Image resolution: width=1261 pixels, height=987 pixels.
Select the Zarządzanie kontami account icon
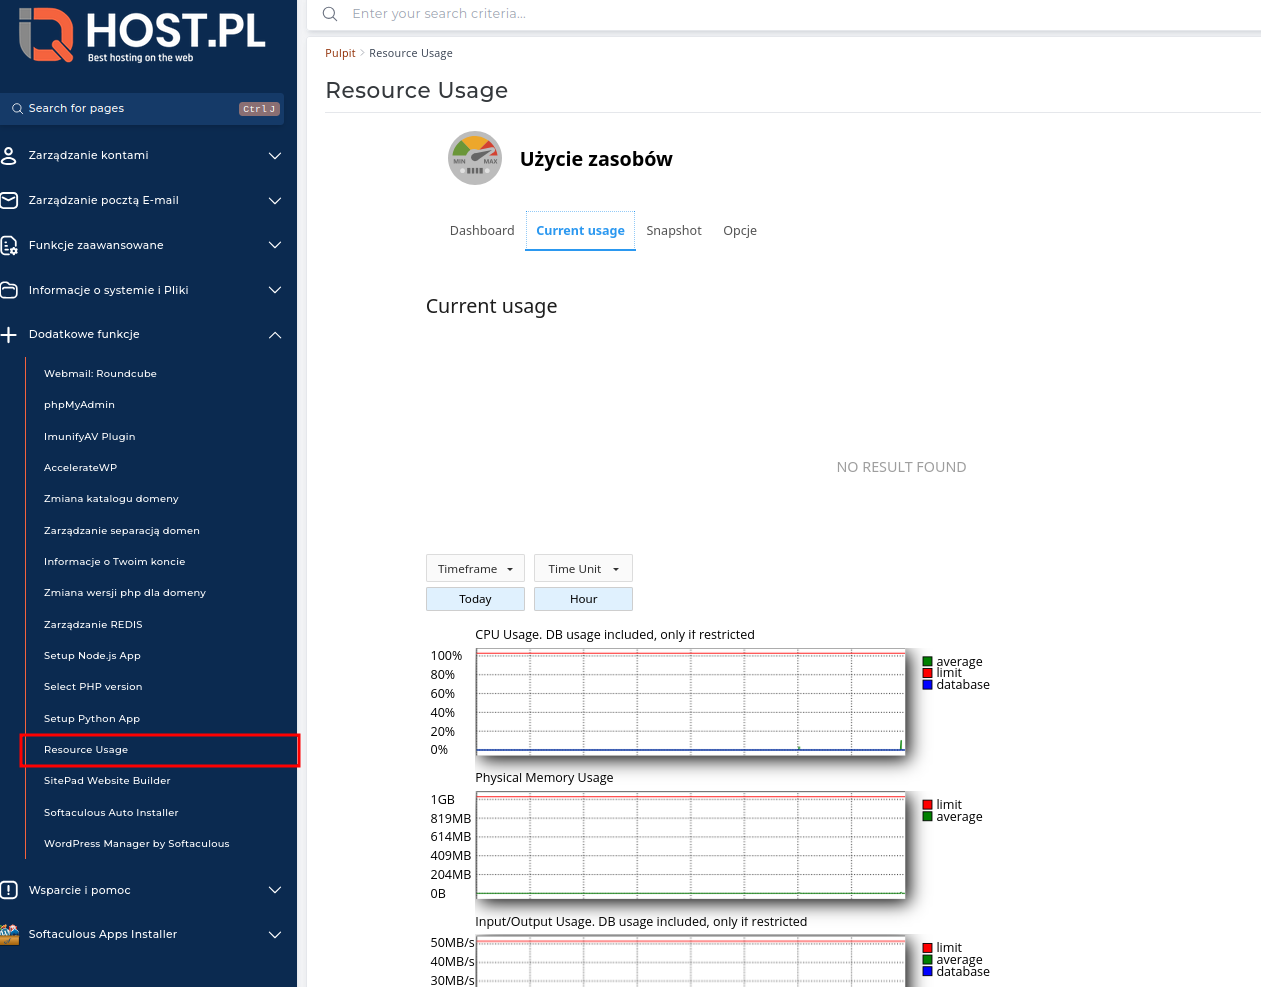tap(10, 155)
